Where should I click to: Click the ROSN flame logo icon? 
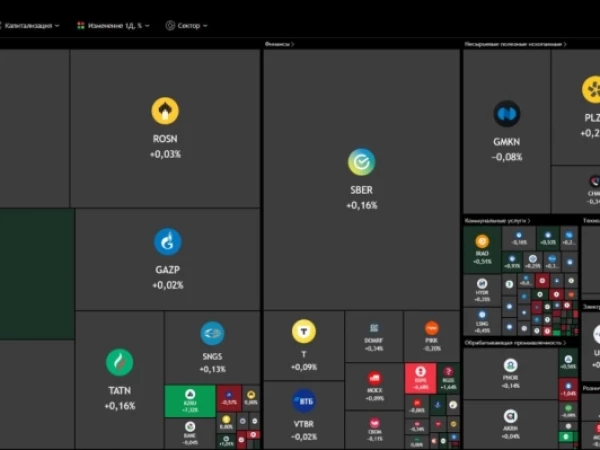coord(165,111)
